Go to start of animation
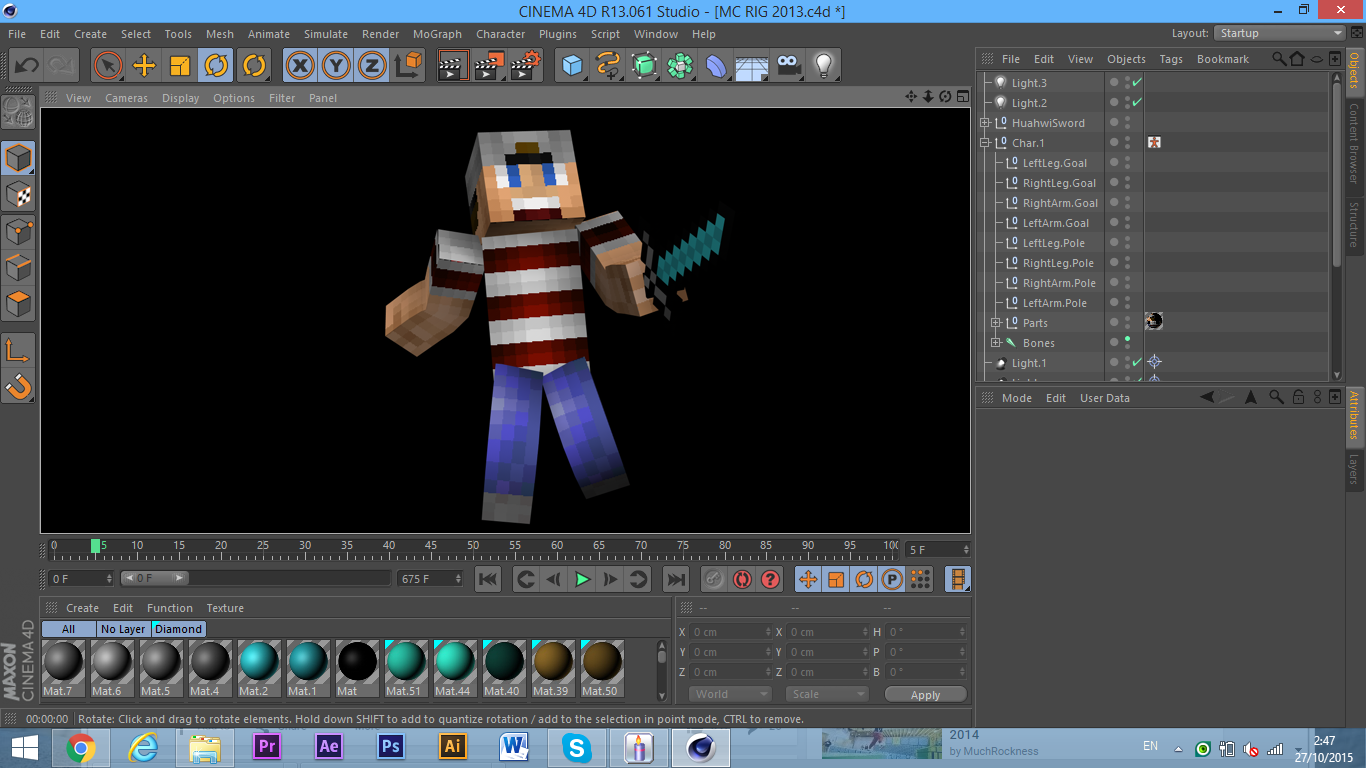Image resolution: width=1366 pixels, height=768 pixels. click(x=488, y=579)
